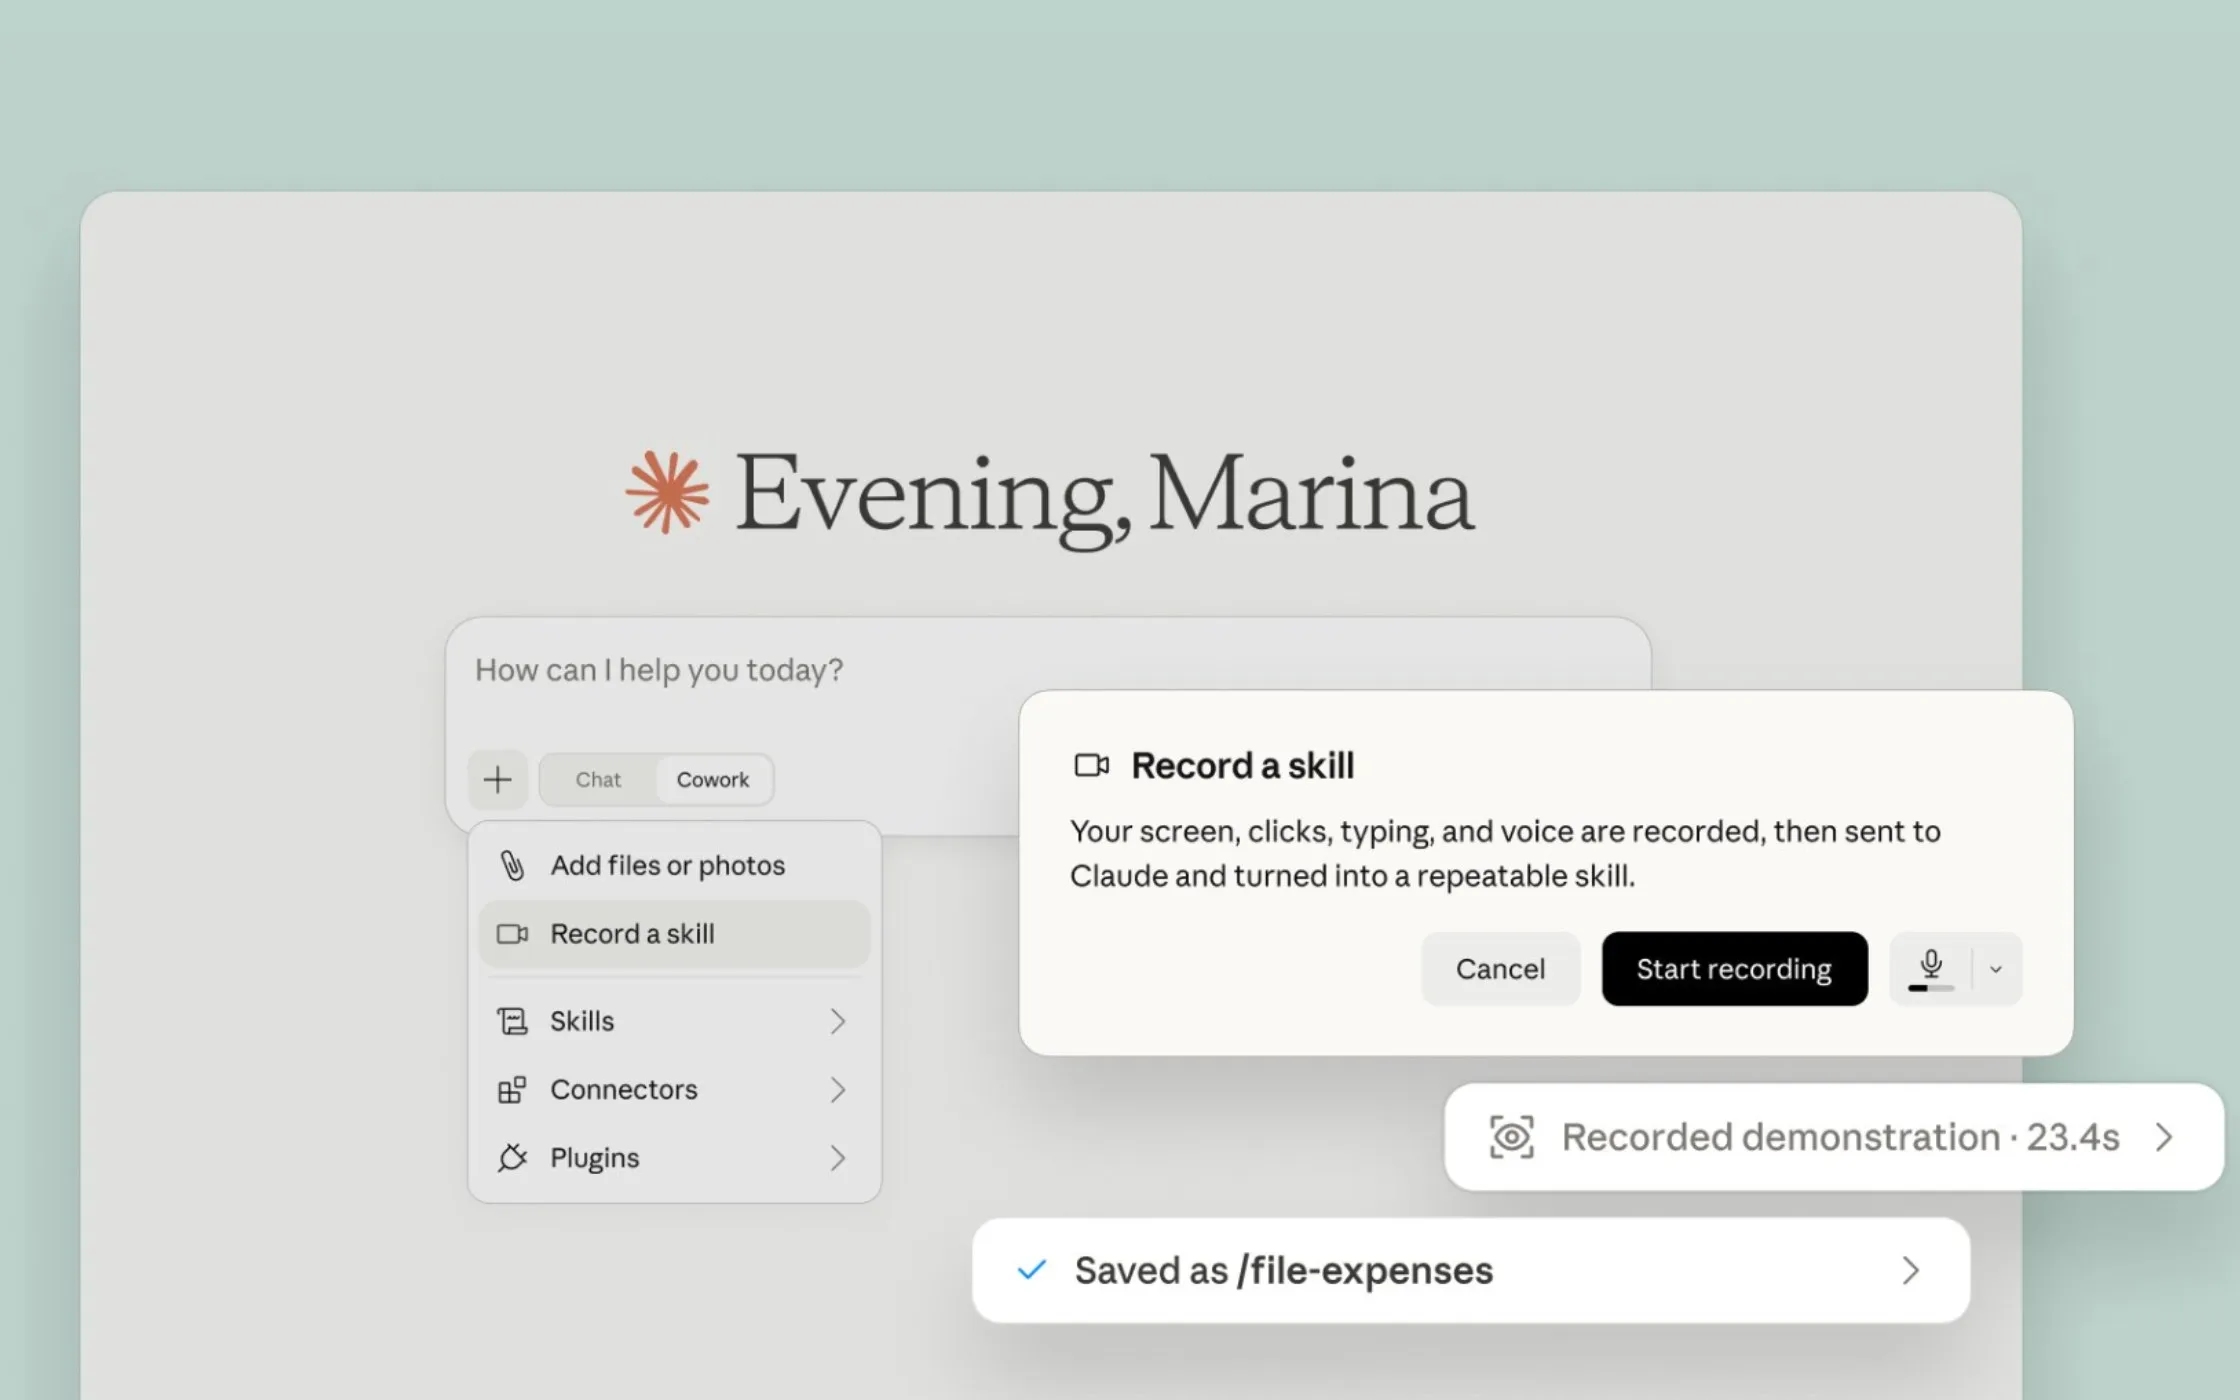The width and height of the screenshot is (2240, 1400).
Task: Cancel the Record a skill dialog
Action: point(1500,968)
